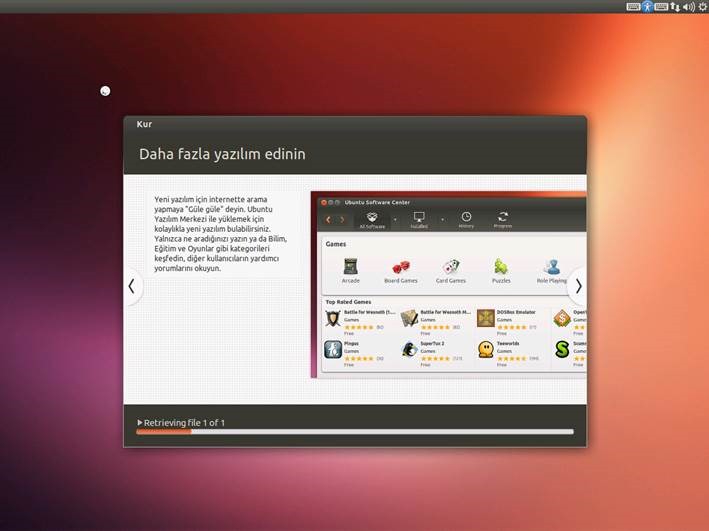Open the dropdown arrow beside All Software

tap(394, 219)
